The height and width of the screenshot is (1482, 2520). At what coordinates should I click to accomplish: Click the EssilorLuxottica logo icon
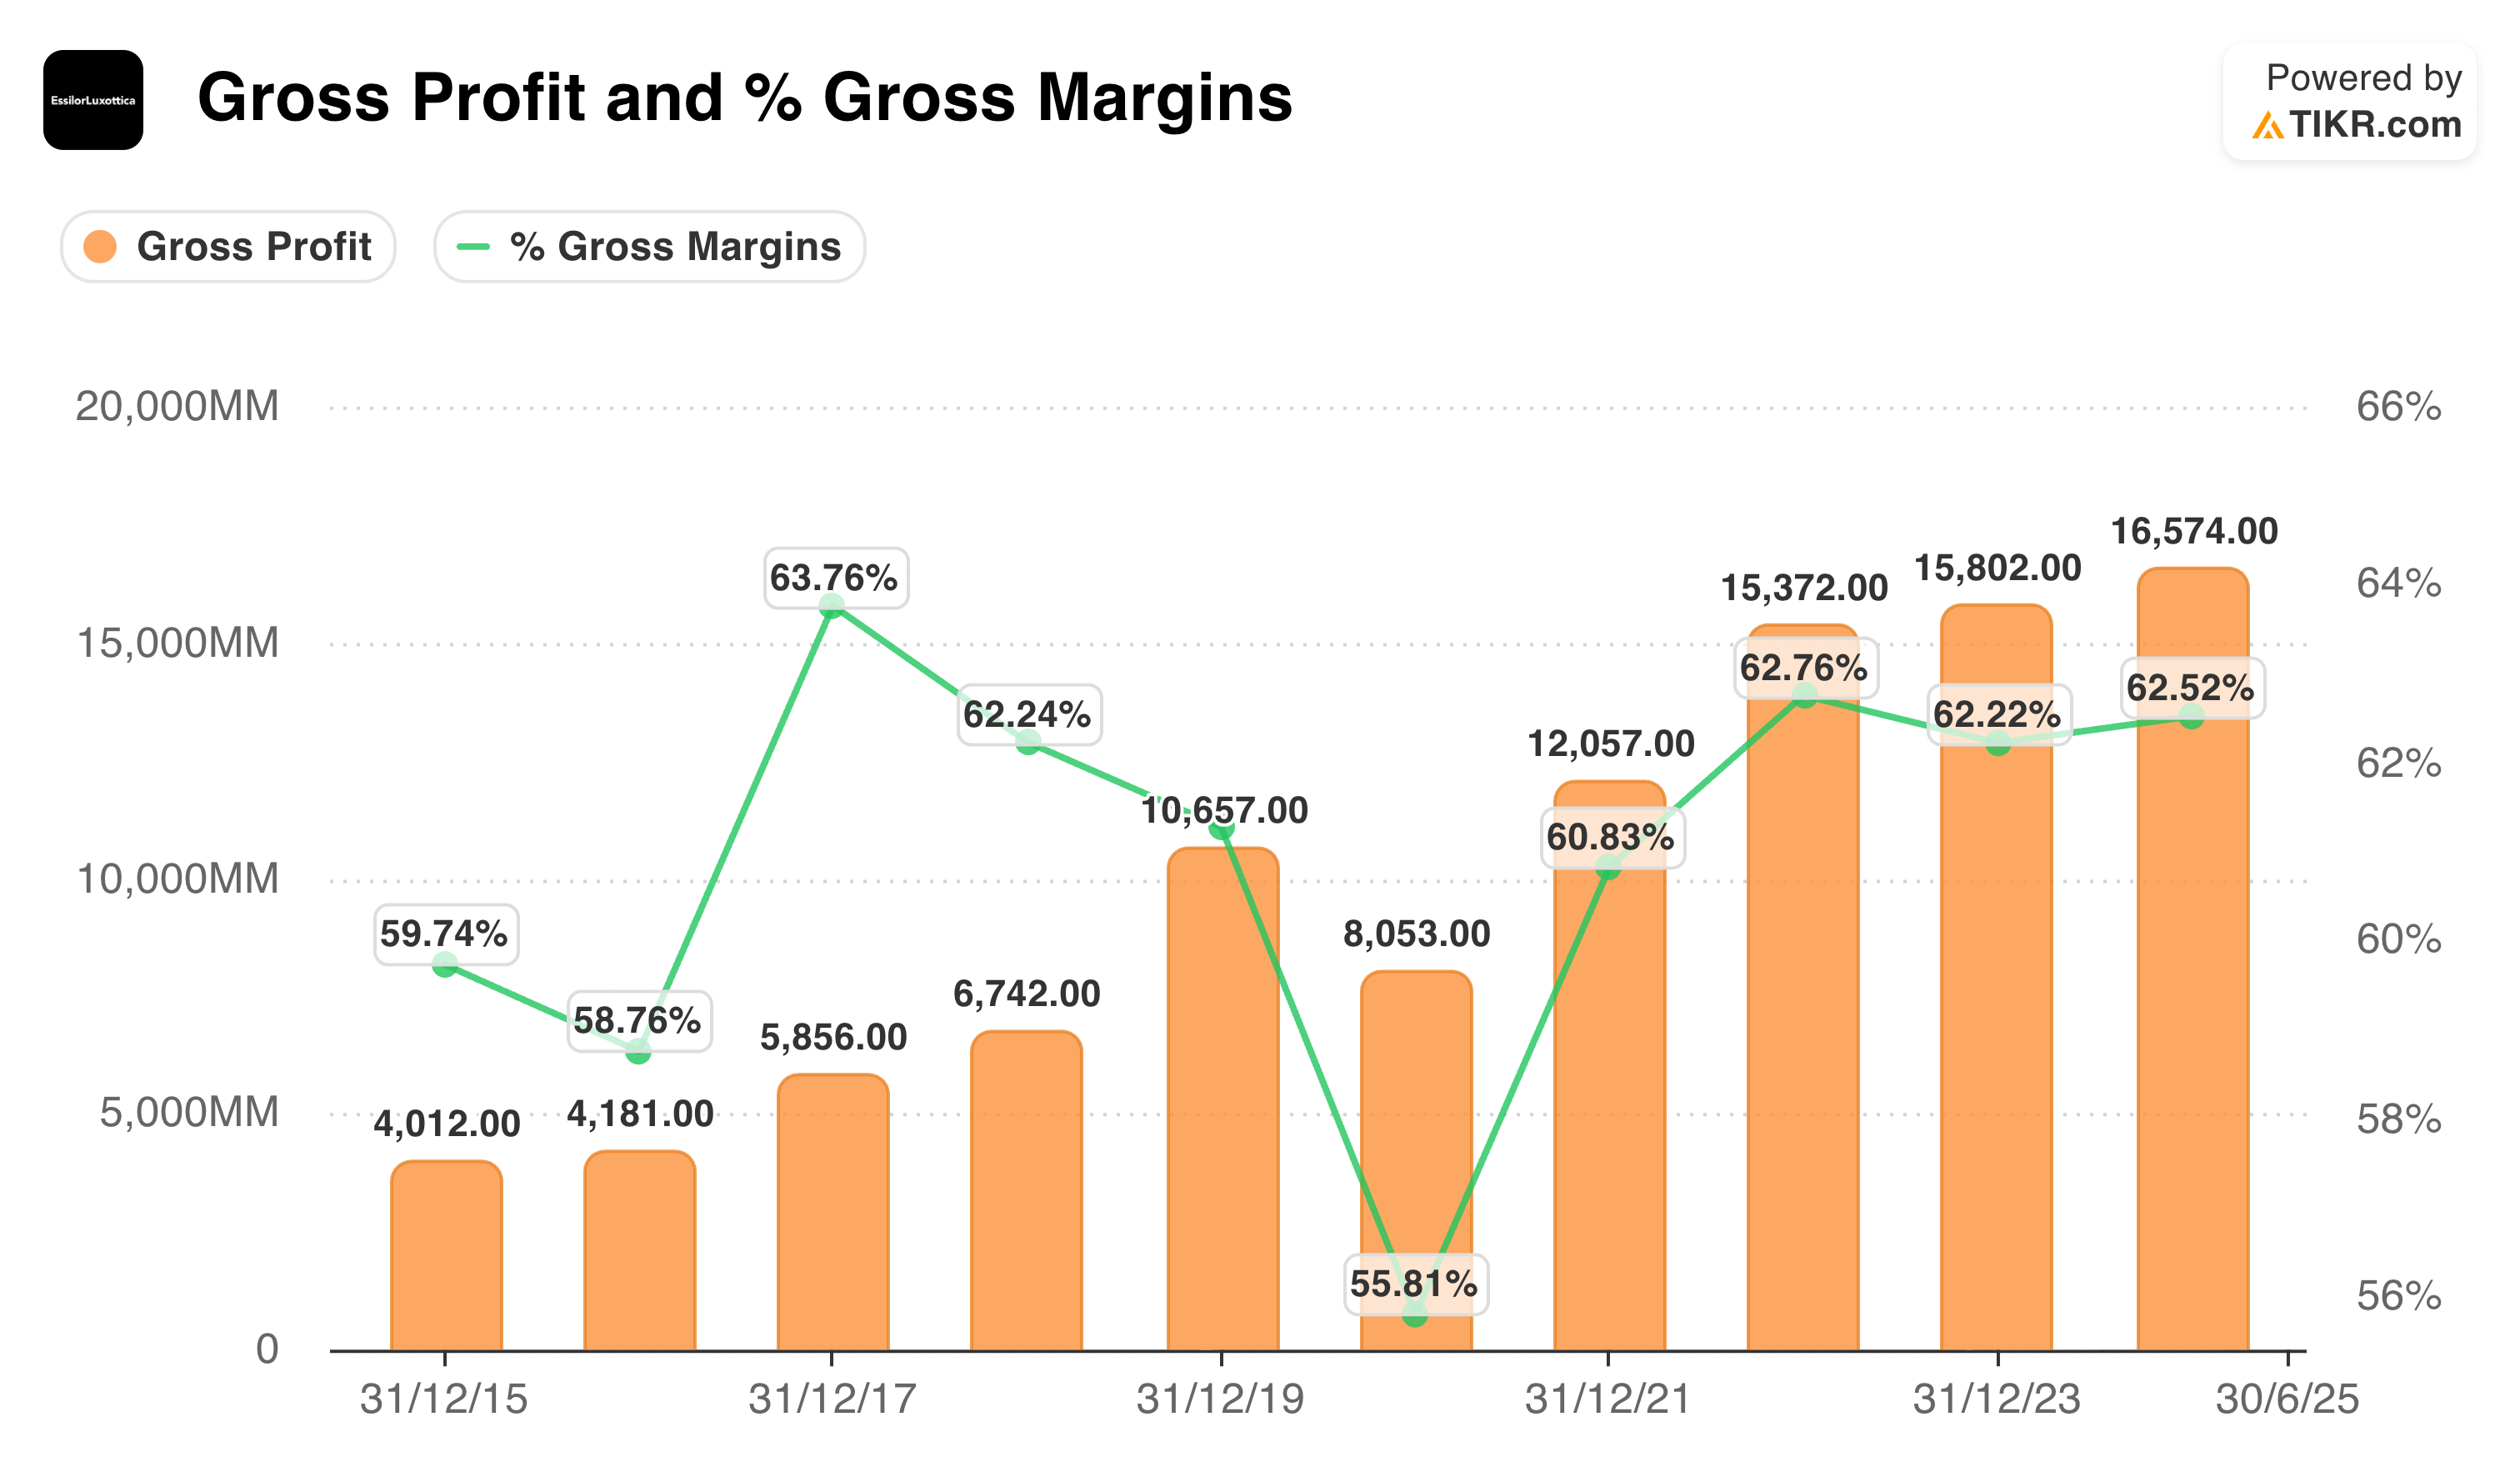point(93,100)
